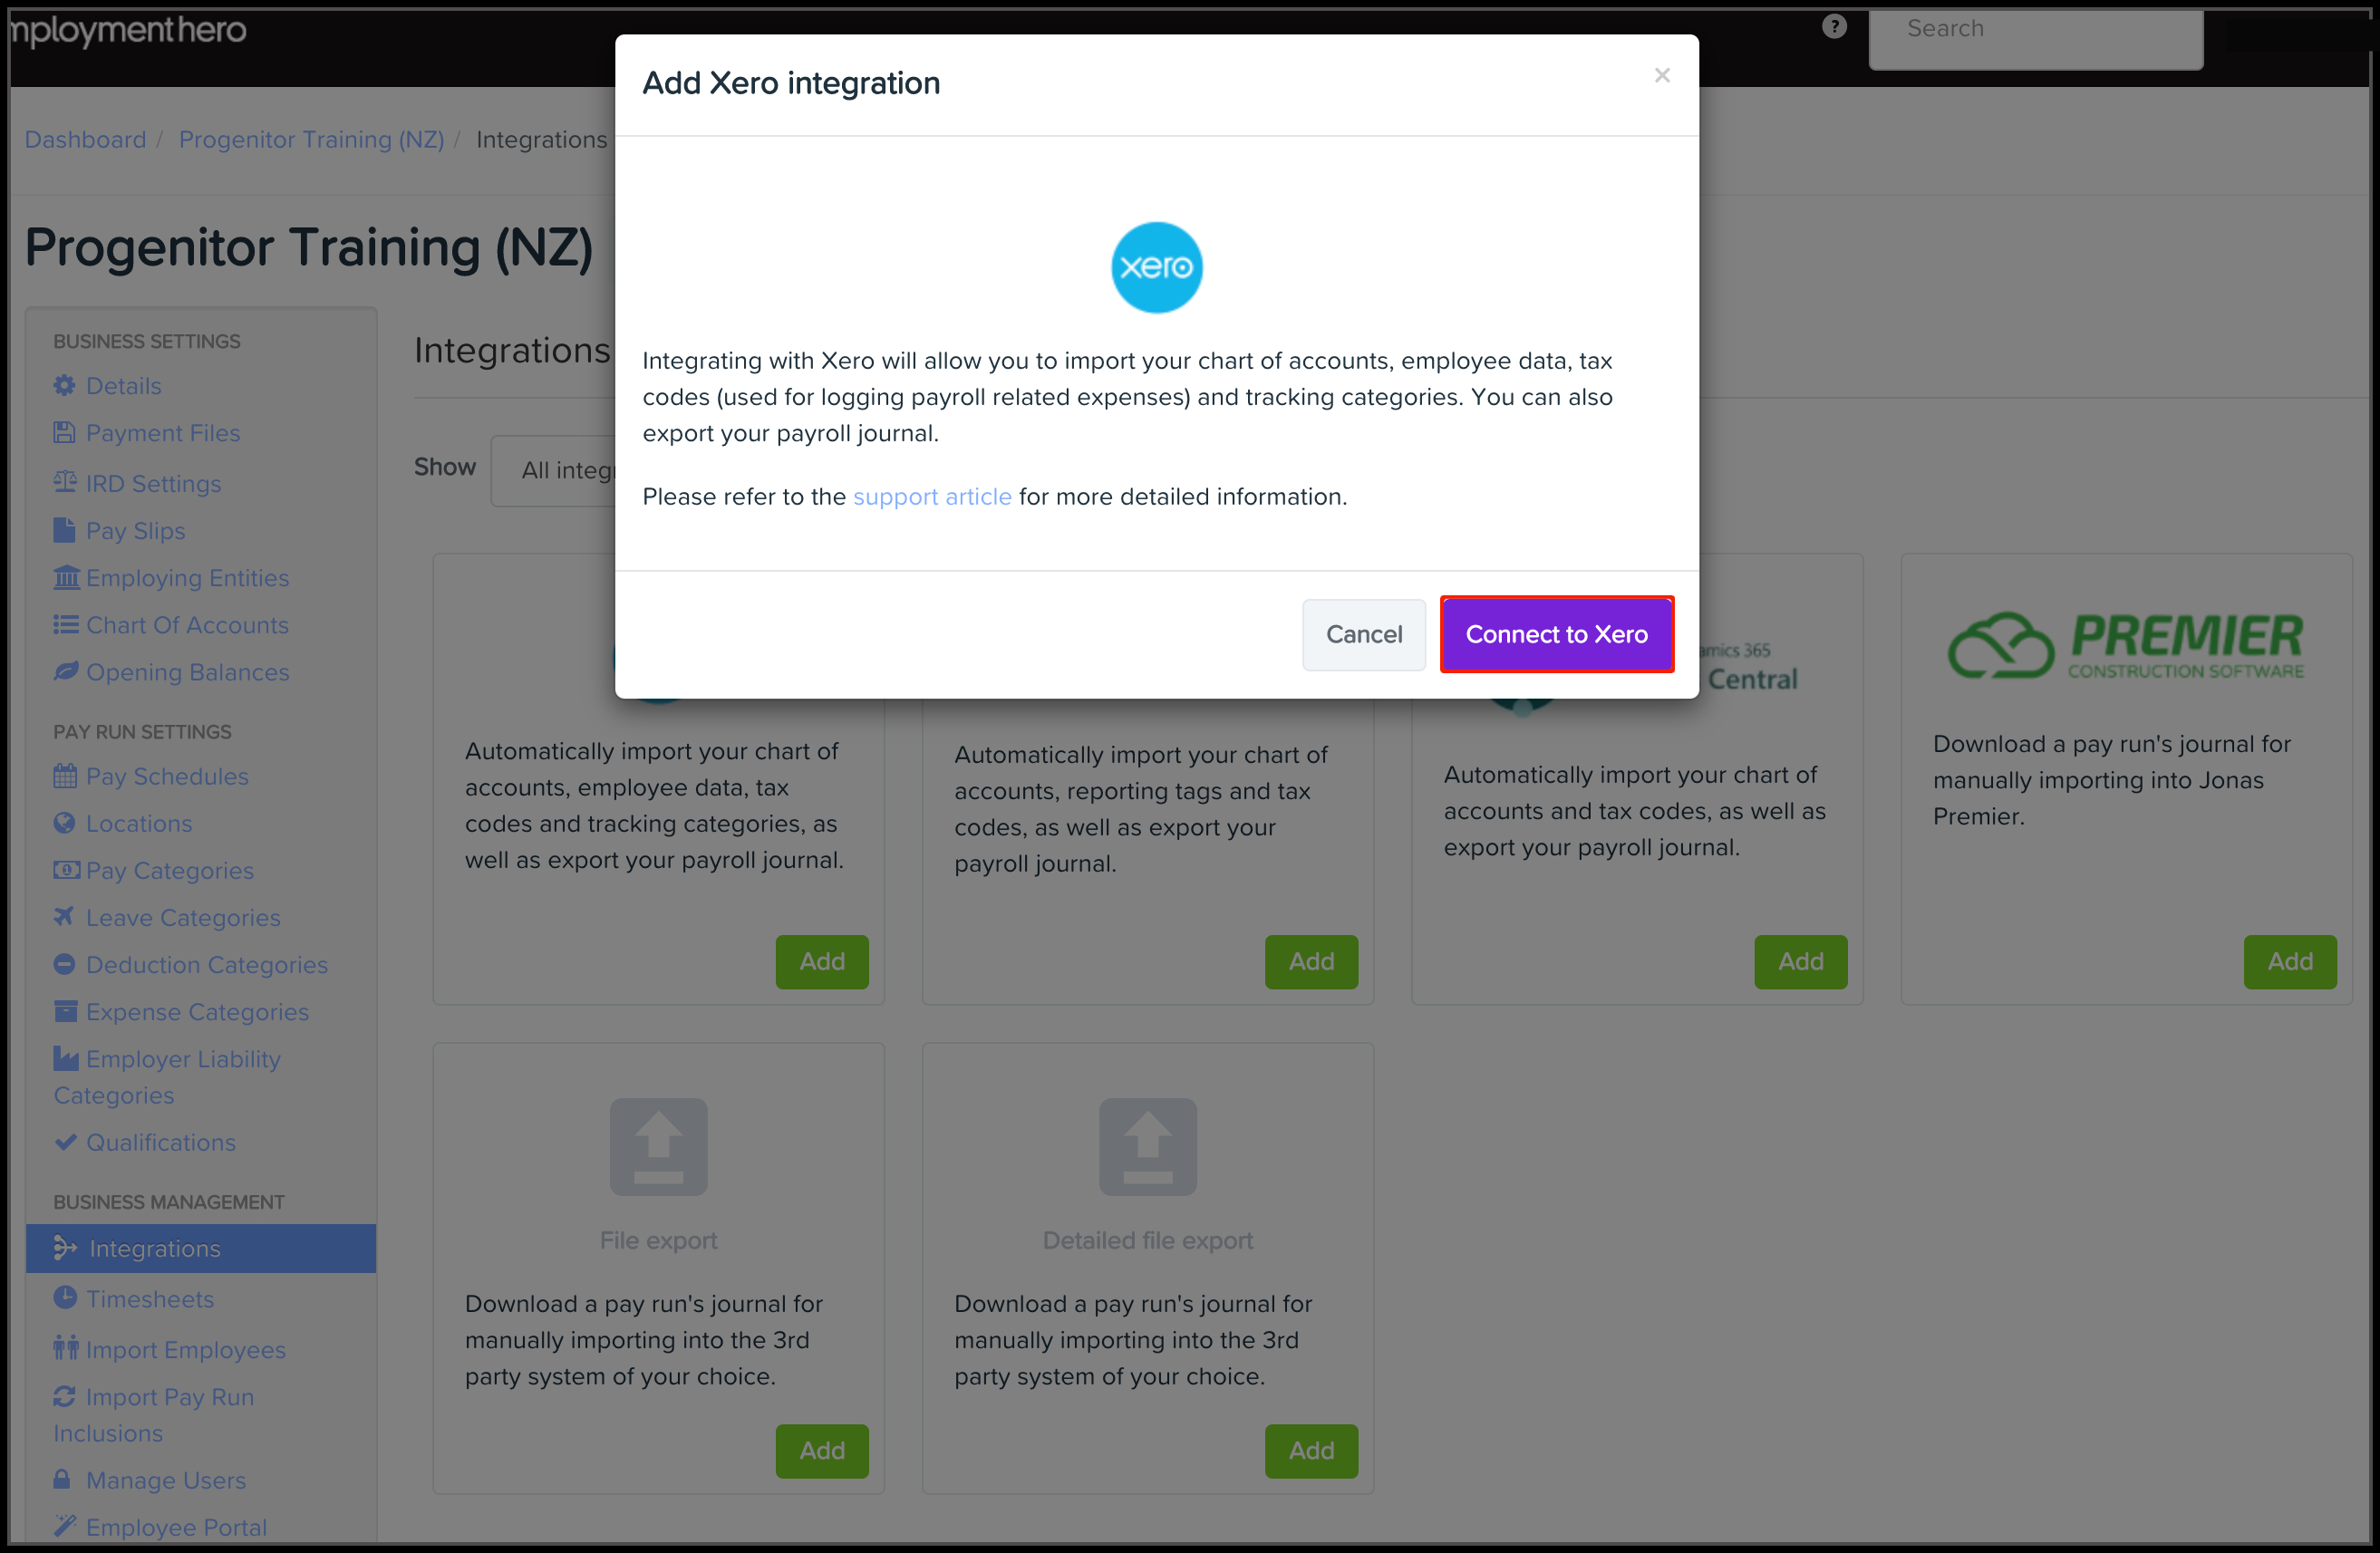The height and width of the screenshot is (1553, 2380).
Task: Click Dashboard in the breadcrumb
Action: pos(85,139)
